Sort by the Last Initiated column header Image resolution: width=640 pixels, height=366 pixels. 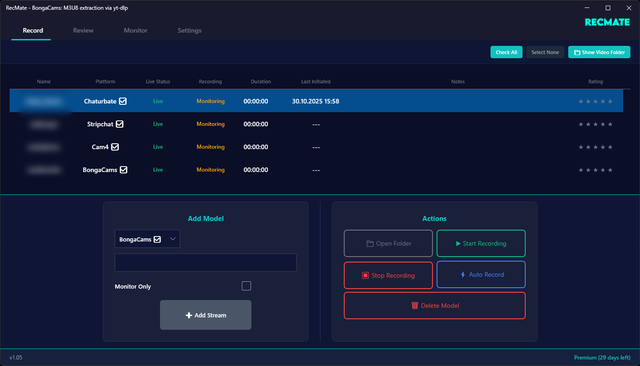pyautogui.click(x=316, y=82)
